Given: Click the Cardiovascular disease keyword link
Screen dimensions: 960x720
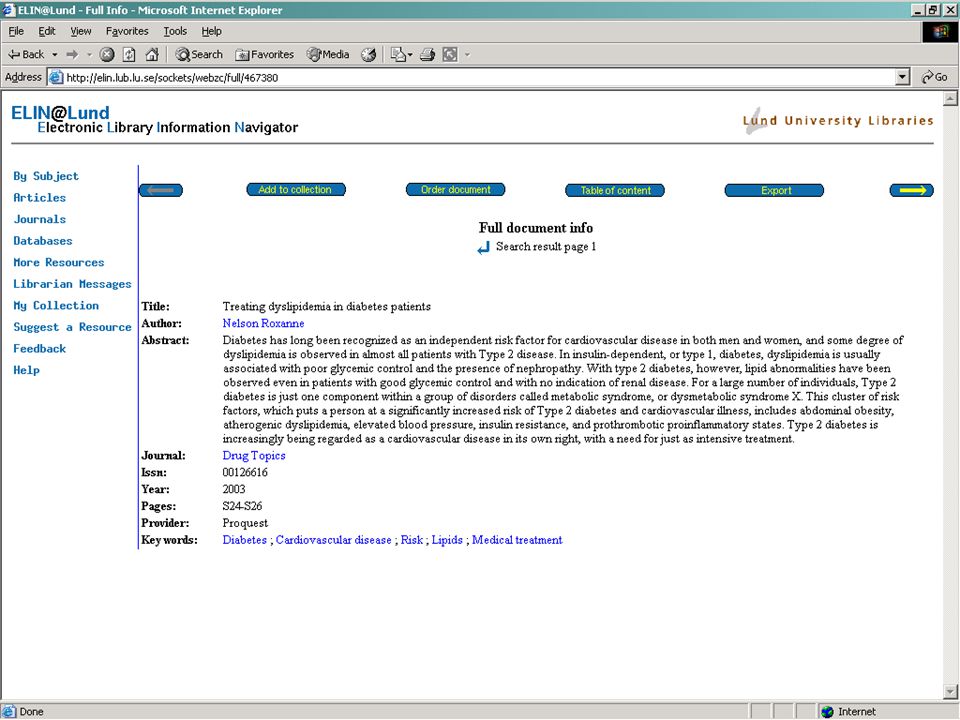Looking at the screenshot, I should (x=333, y=540).
